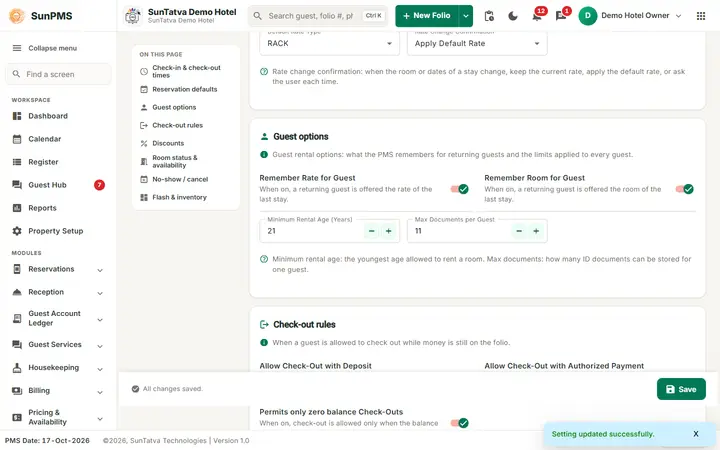Jump to Check-in & check-out times section

[186, 71]
